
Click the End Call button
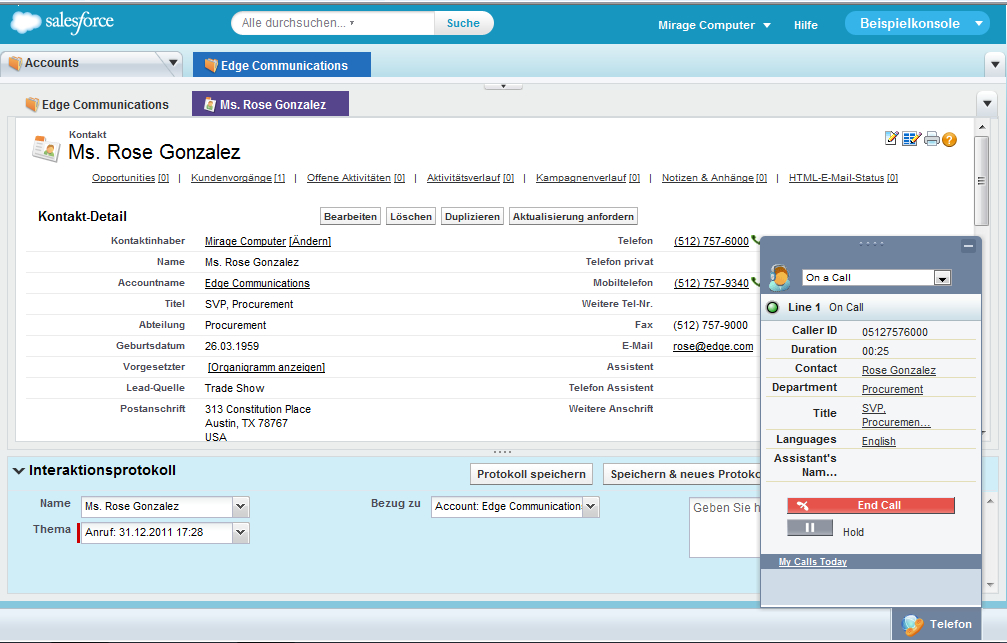(x=870, y=506)
